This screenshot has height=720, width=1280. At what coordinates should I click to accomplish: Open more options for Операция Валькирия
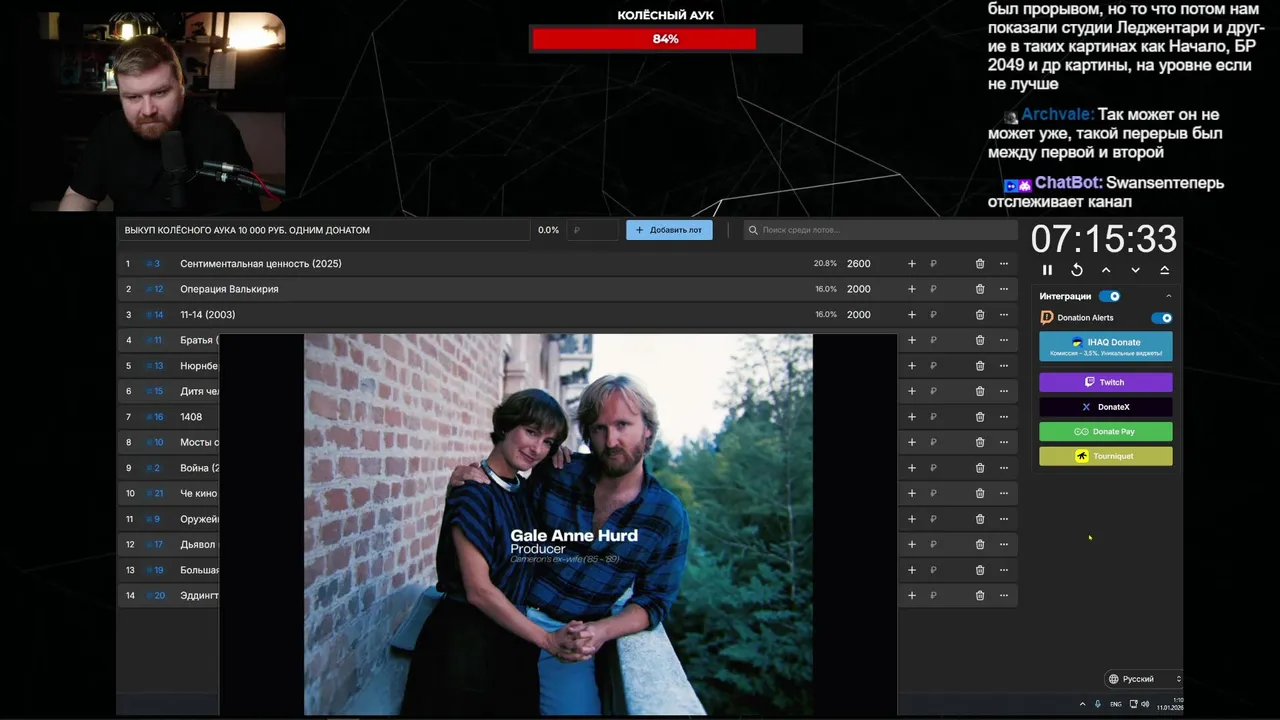[1004, 289]
